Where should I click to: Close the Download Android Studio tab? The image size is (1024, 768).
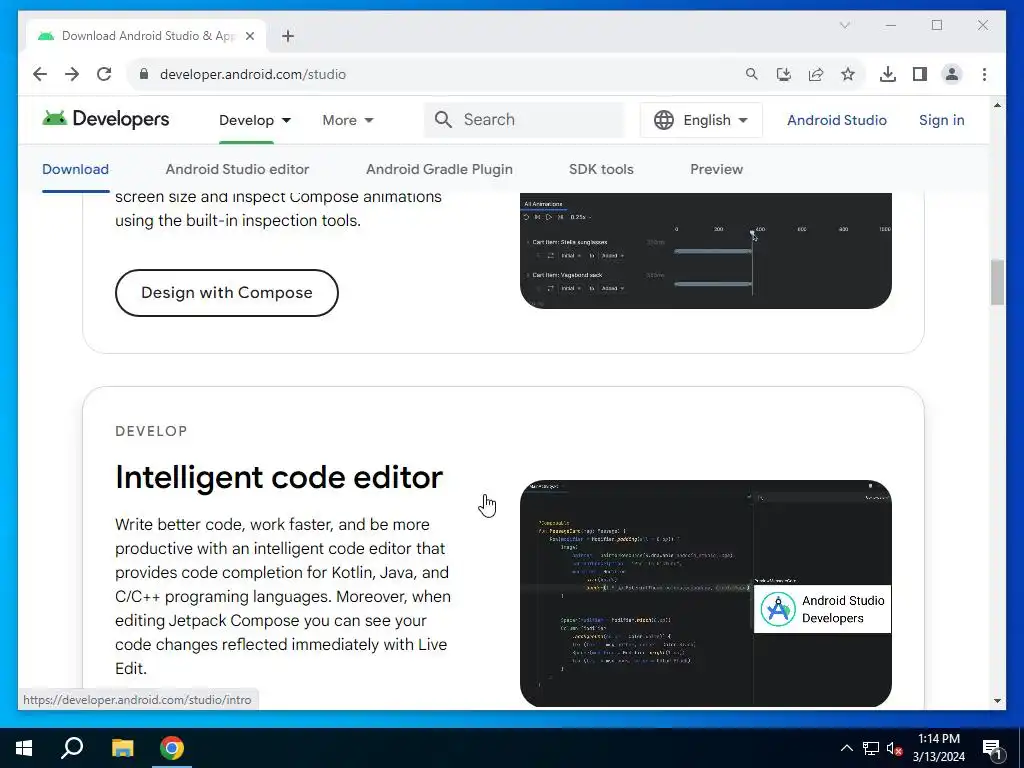point(249,36)
